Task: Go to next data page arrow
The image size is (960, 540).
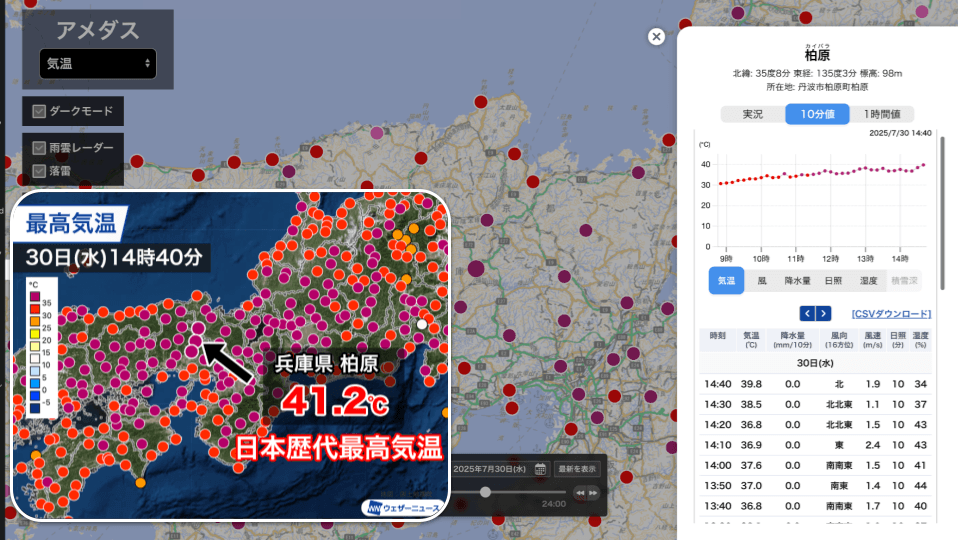Action: coord(823,313)
